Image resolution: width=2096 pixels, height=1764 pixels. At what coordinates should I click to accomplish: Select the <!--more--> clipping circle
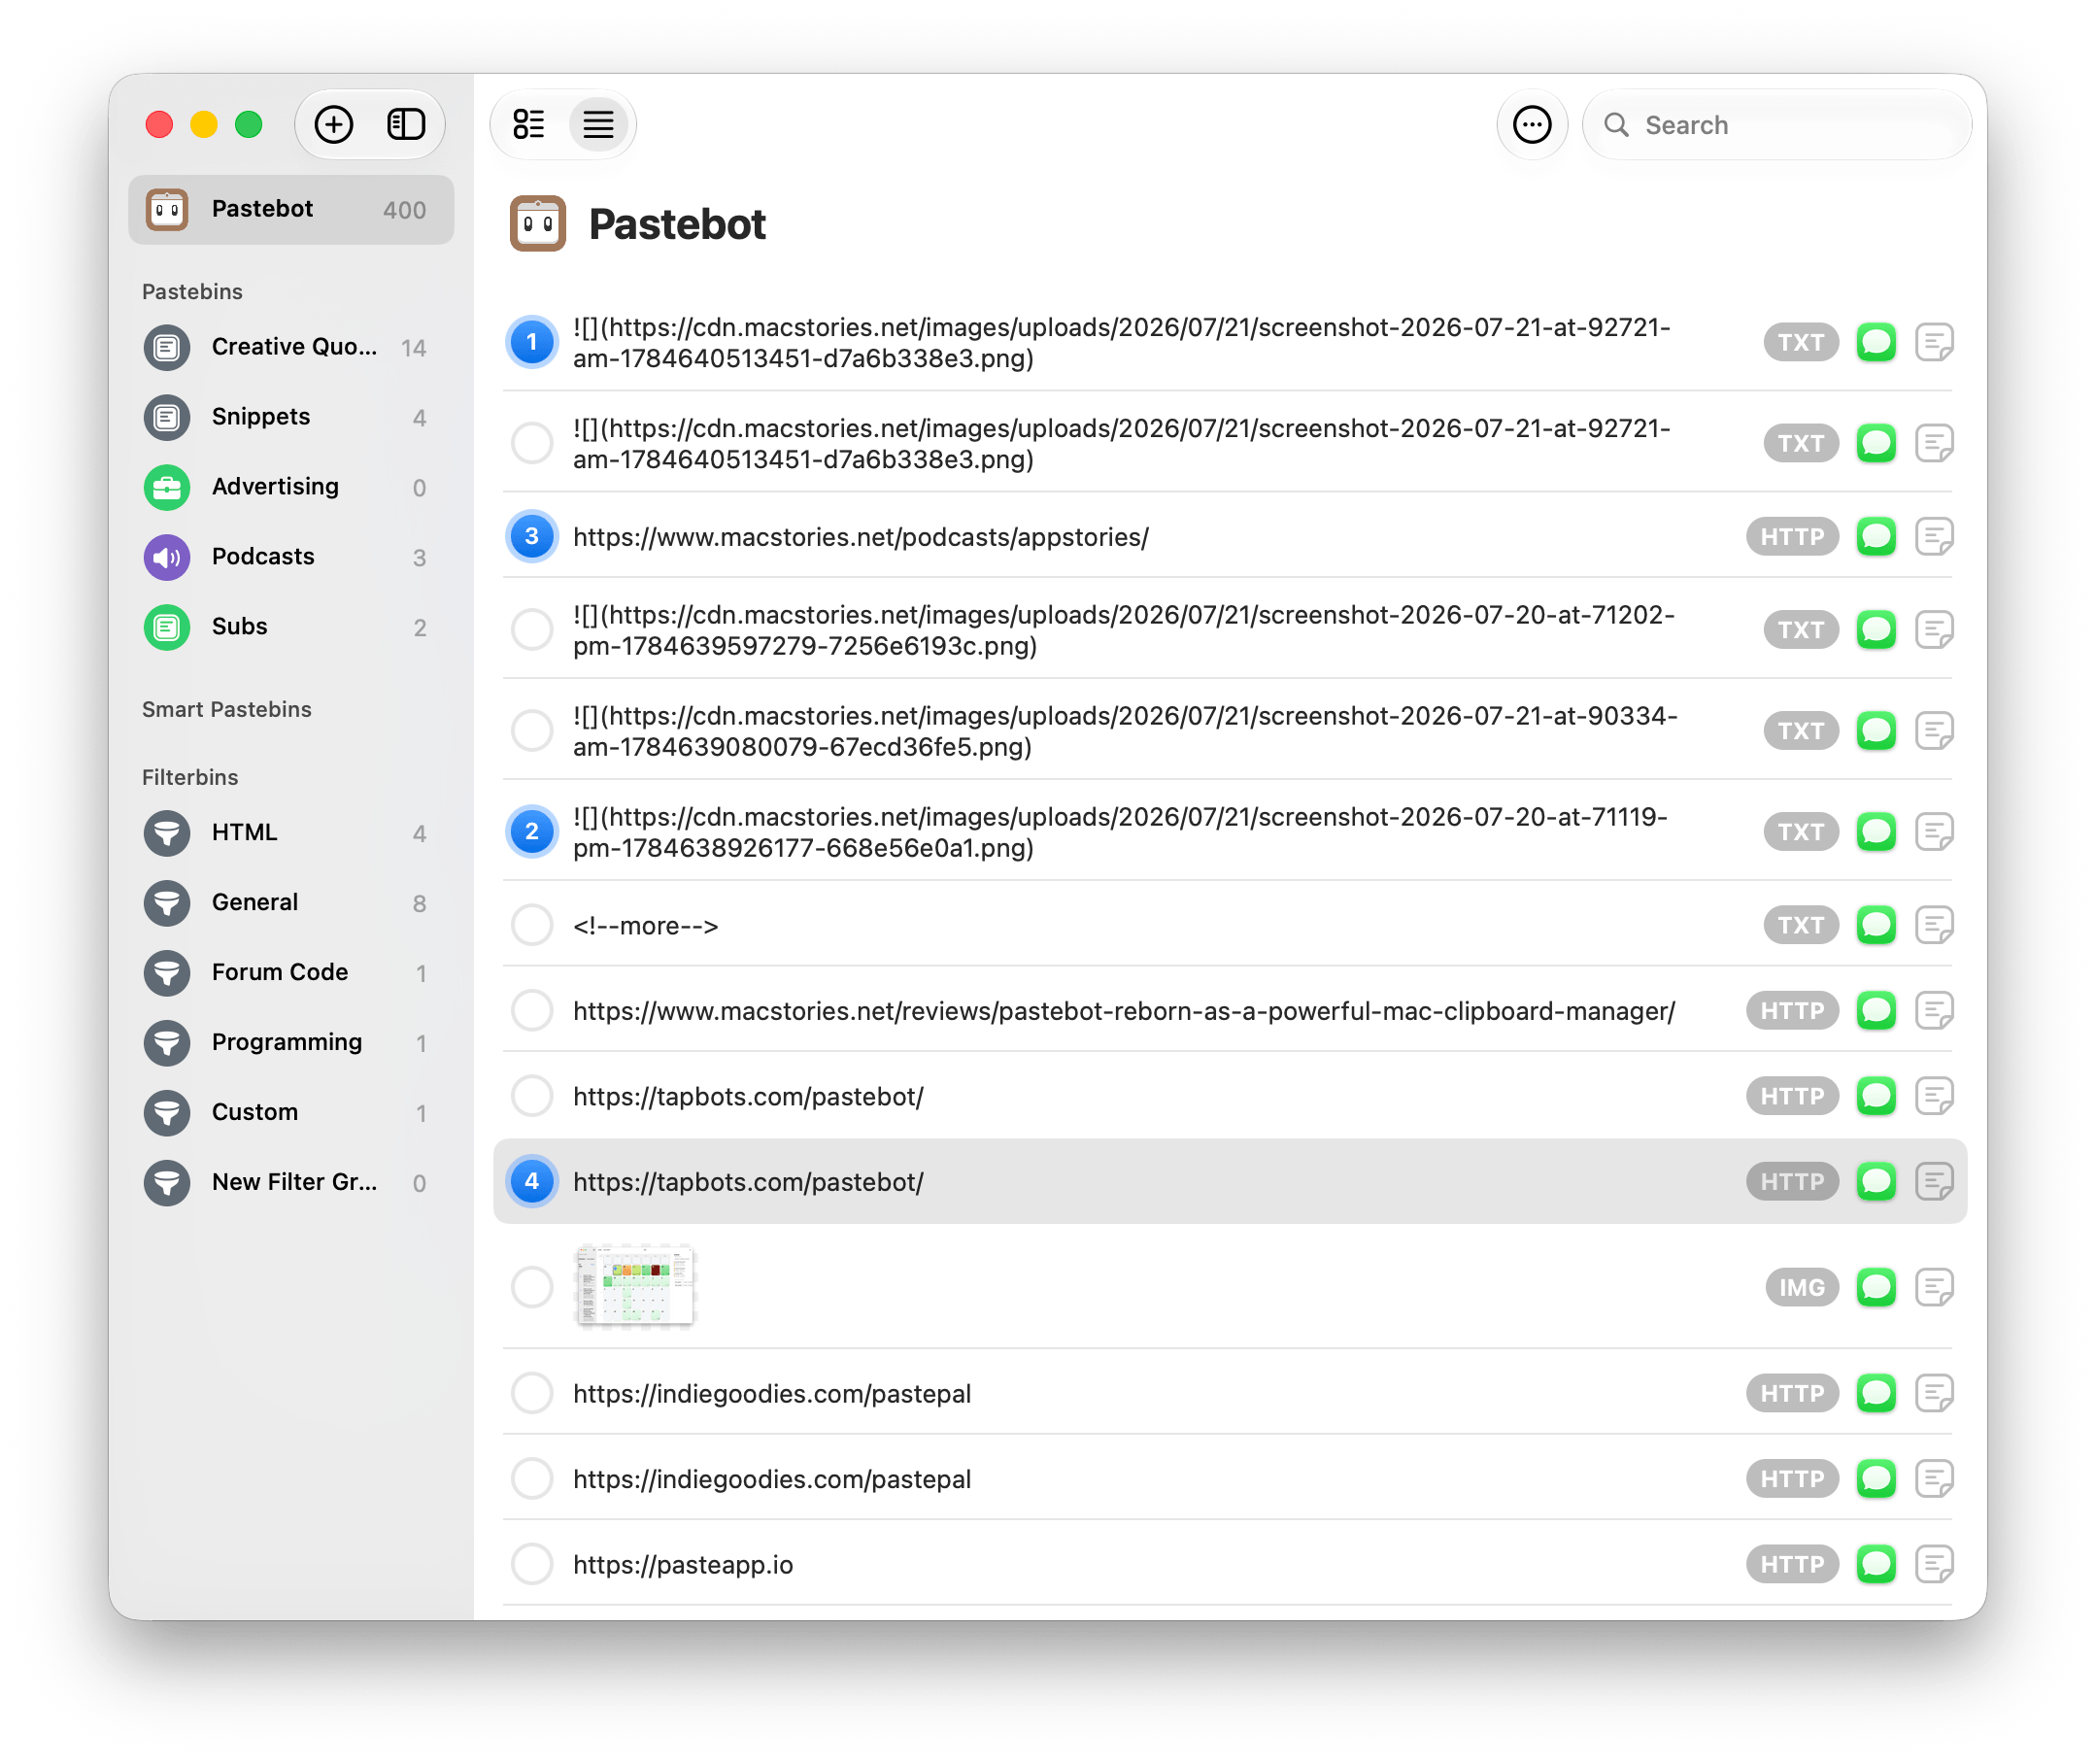(532, 925)
